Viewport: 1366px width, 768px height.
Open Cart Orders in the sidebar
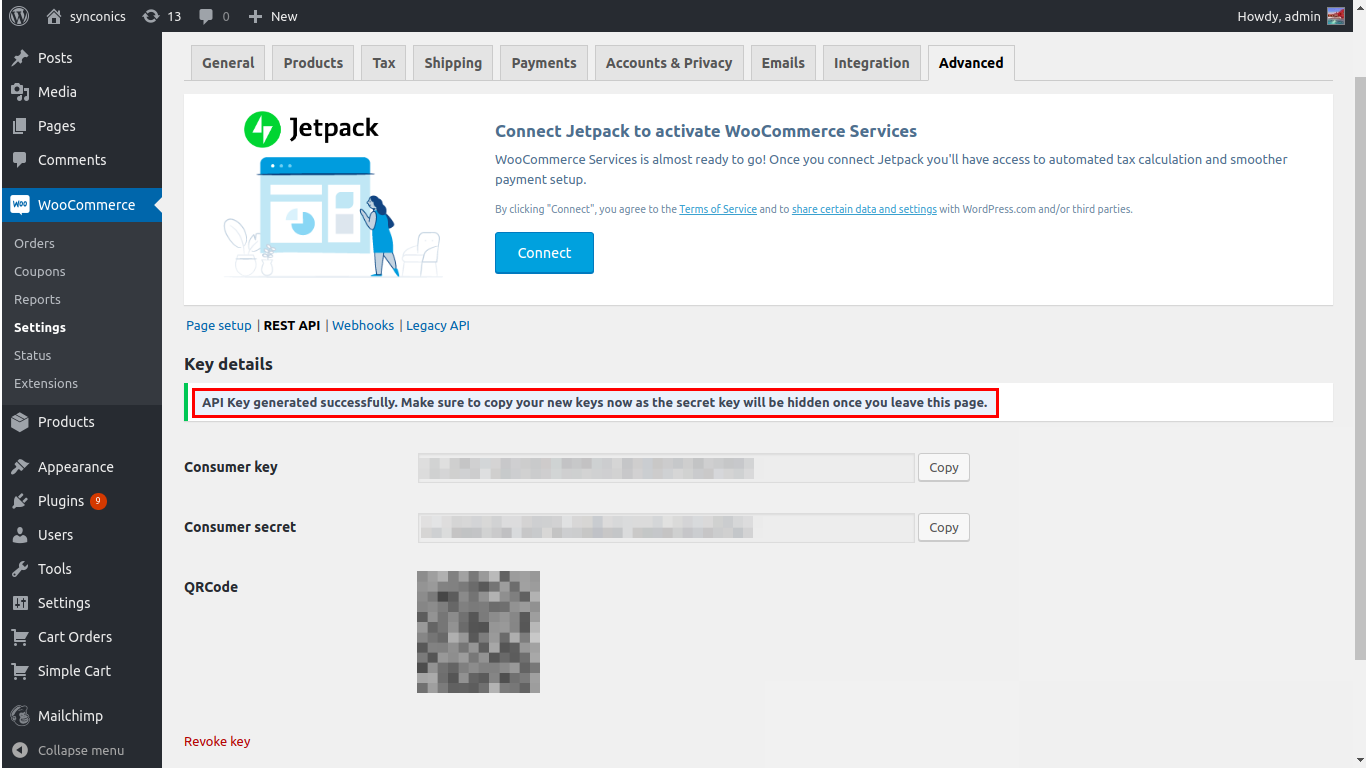[74, 637]
